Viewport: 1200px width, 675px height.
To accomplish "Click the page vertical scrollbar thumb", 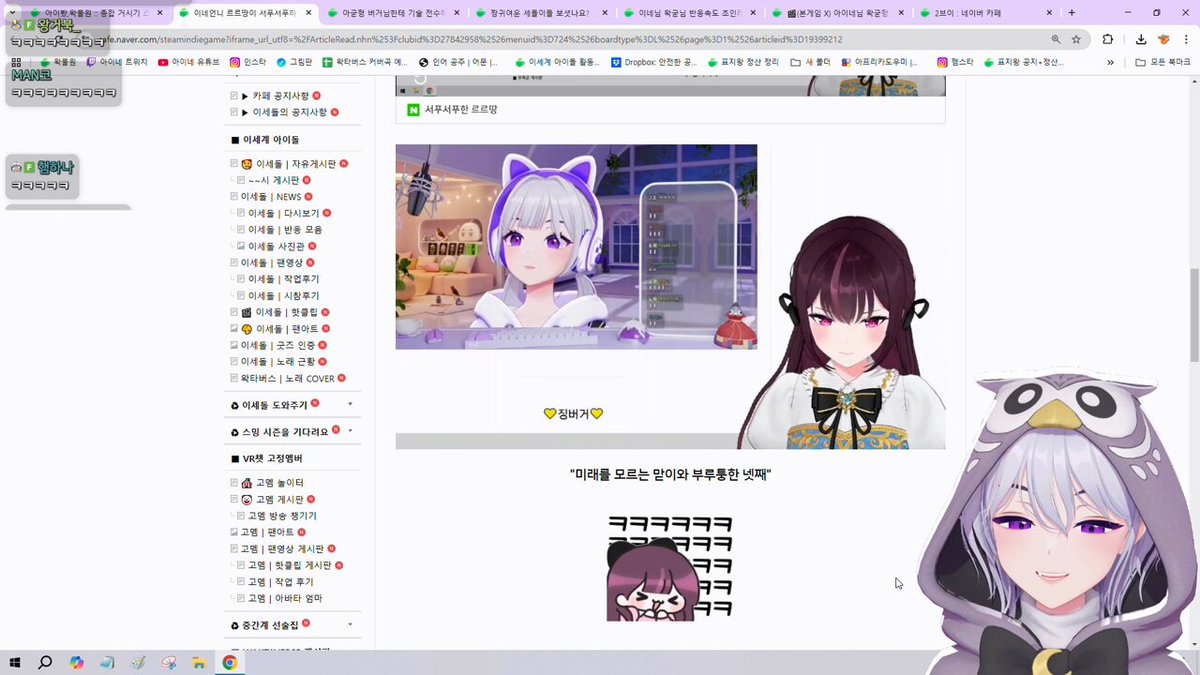I will click(x=1193, y=315).
